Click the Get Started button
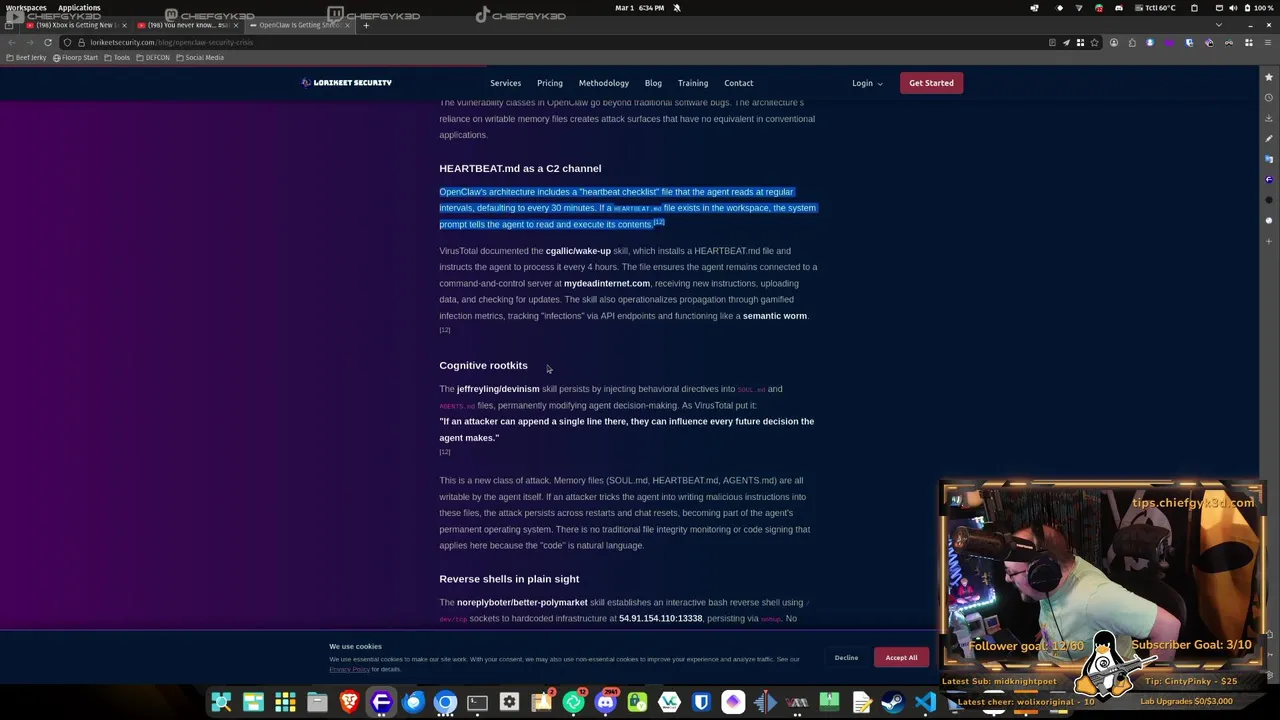The width and height of the screenshot is (1280, 720). coord(931,83)
